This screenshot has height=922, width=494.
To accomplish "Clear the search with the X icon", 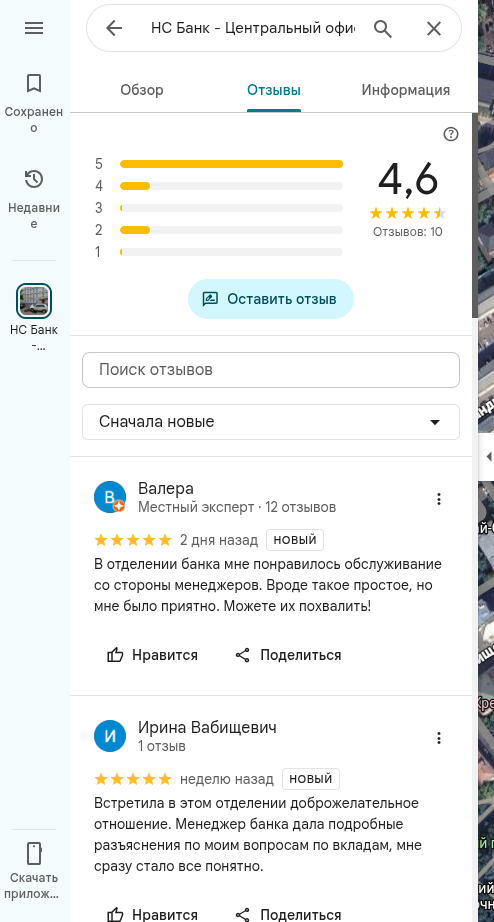I will pos(434,28).
